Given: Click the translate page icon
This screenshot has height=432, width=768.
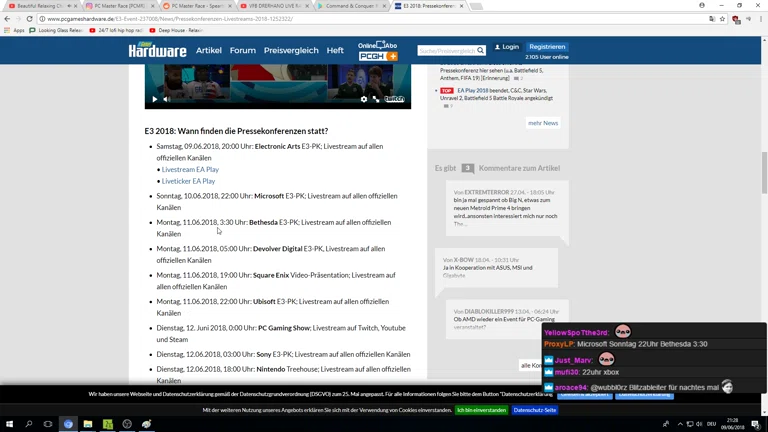Looking at the screenshot, I should pyautogui.click(x=712, y=19).
